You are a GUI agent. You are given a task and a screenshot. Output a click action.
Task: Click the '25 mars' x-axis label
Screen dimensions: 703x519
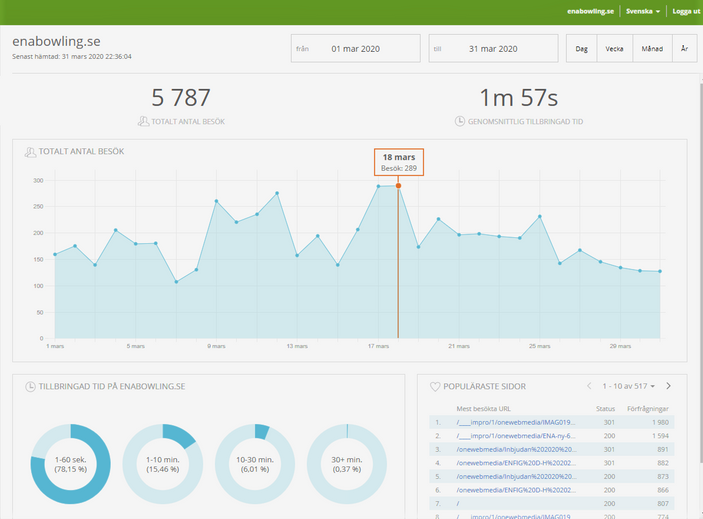(x=539, y=346)
